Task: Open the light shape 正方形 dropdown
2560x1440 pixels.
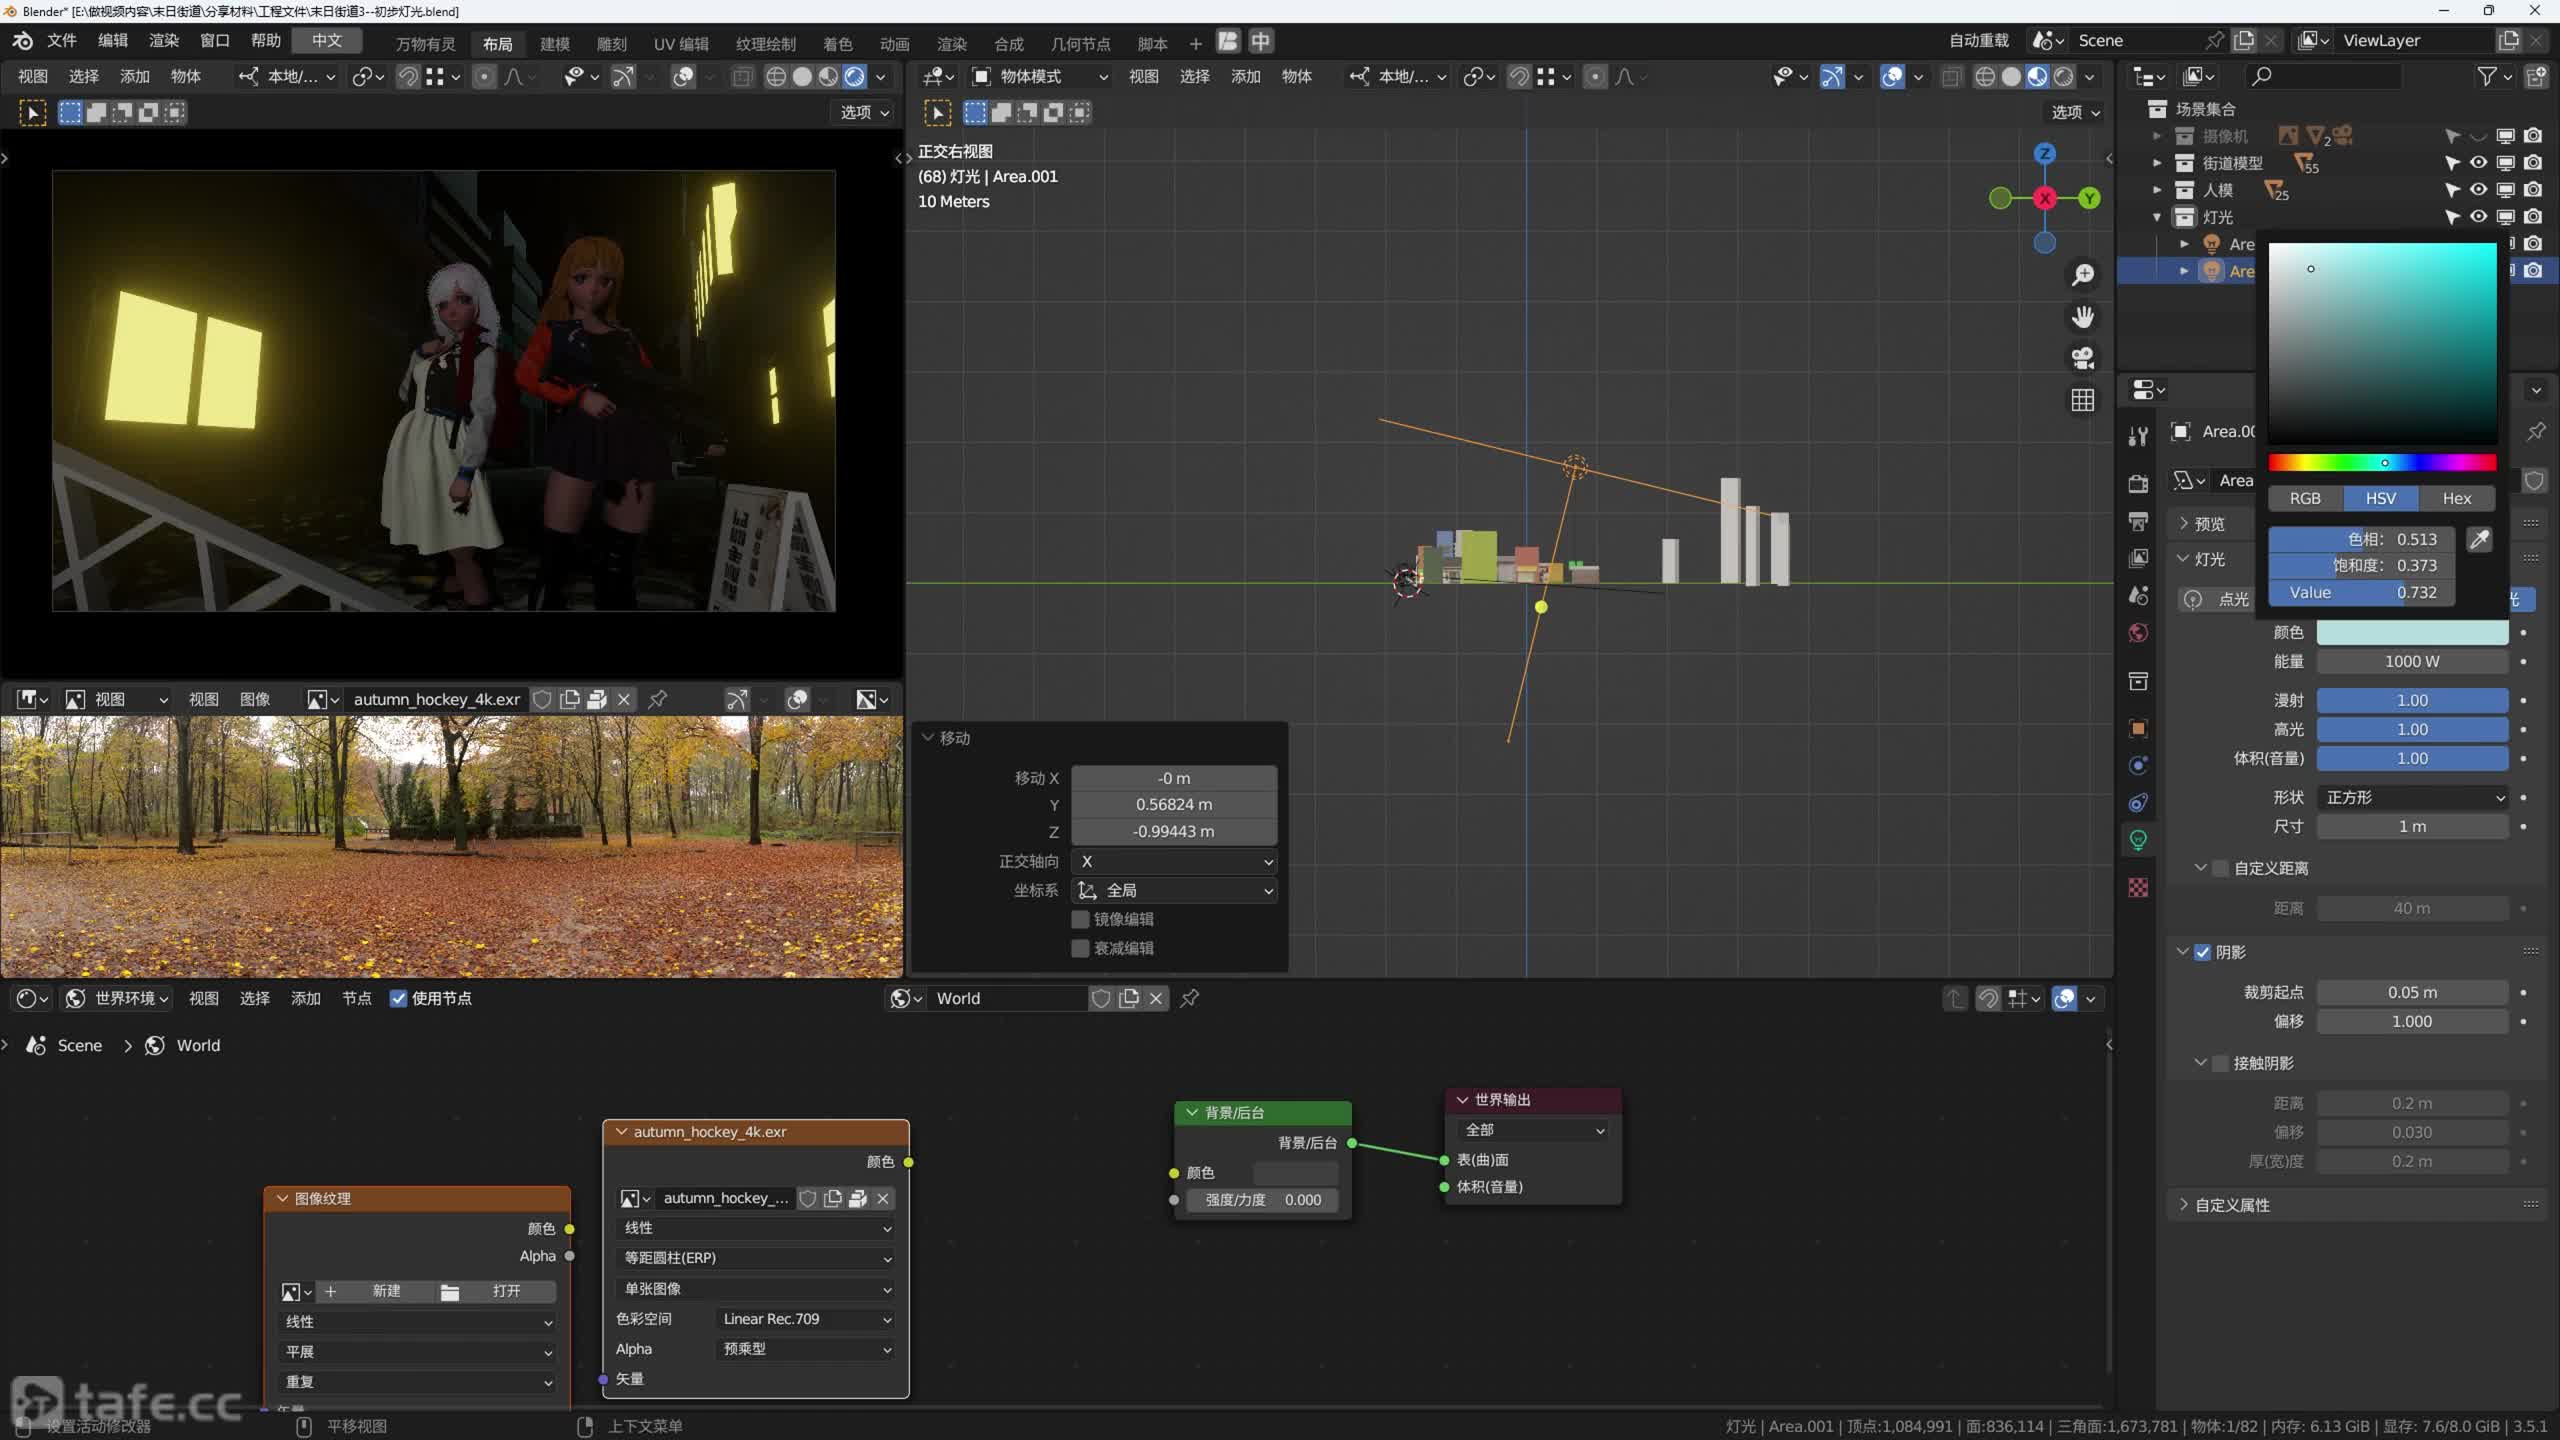Action: (x=2412, y=797)
